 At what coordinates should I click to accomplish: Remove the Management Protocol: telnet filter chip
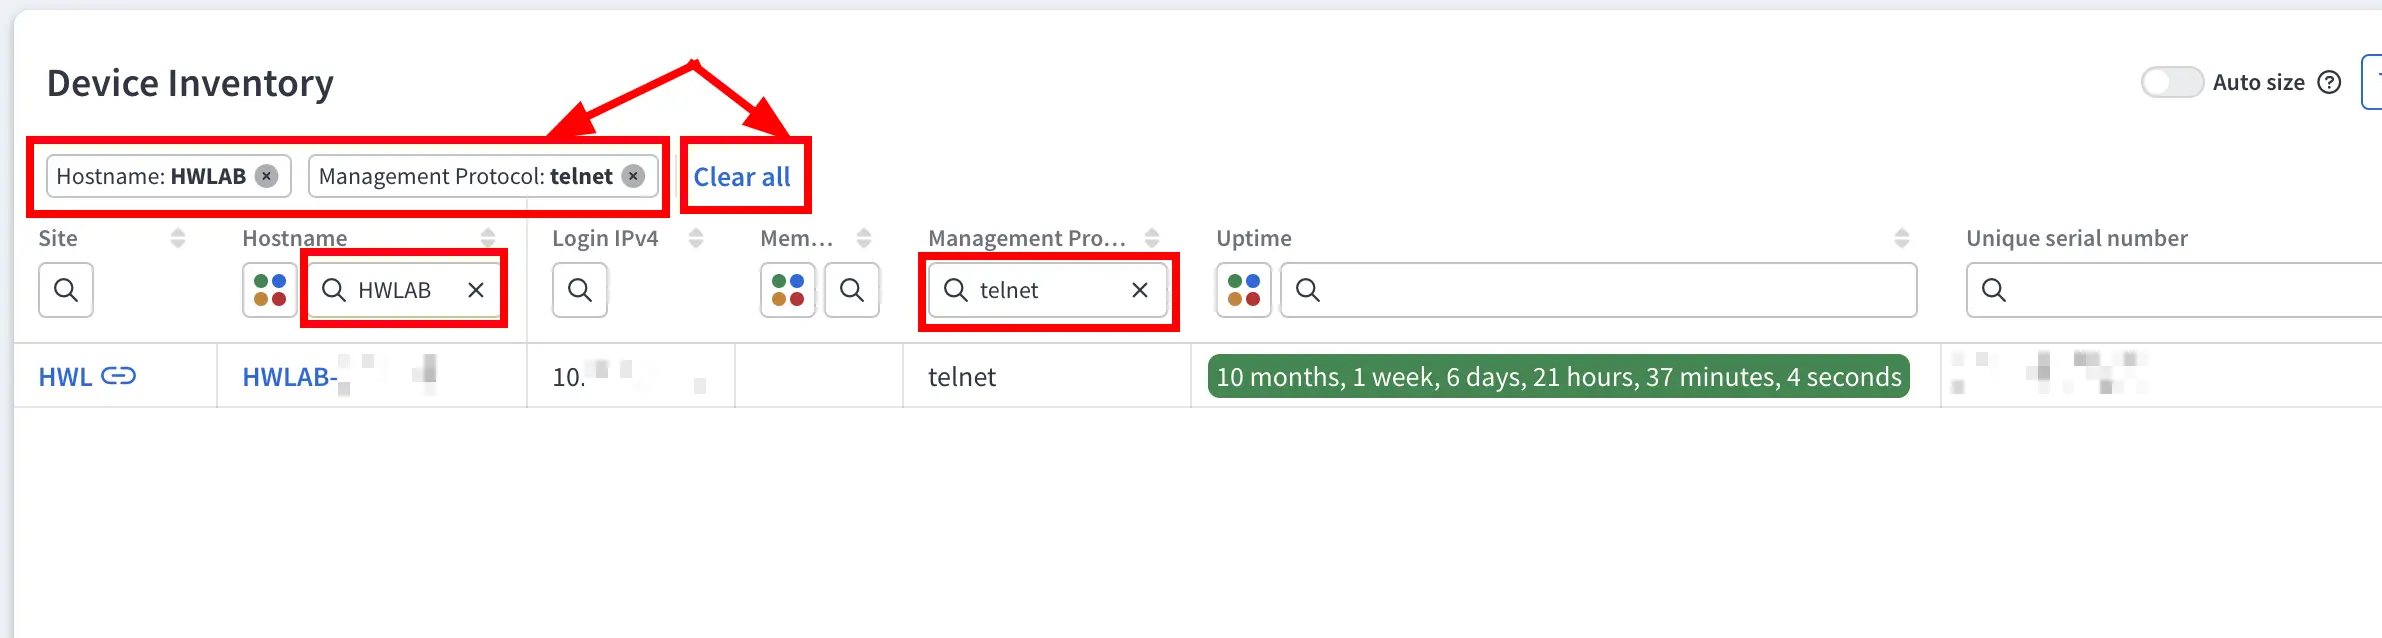(x=633, y=176)
